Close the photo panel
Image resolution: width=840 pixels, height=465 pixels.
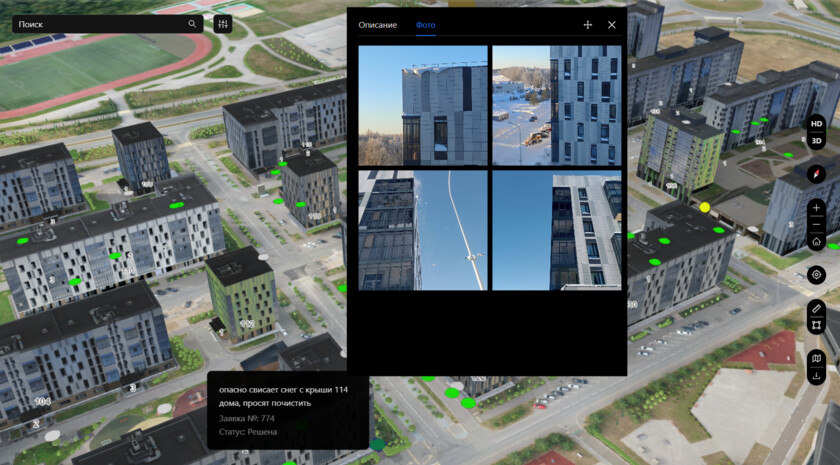[612, 25]
